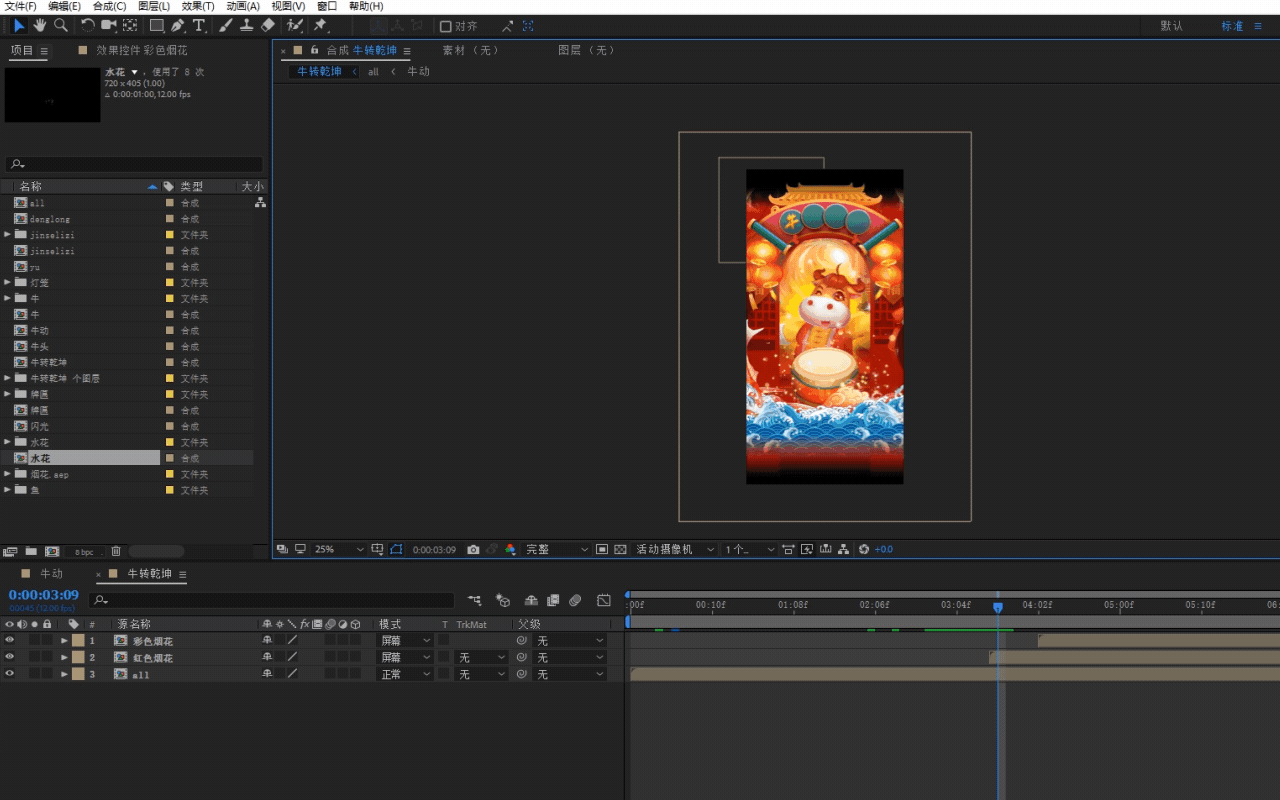Select the Brush tool
The height and width of the screenshot is (800, 1280).
[x=226, y=26]
